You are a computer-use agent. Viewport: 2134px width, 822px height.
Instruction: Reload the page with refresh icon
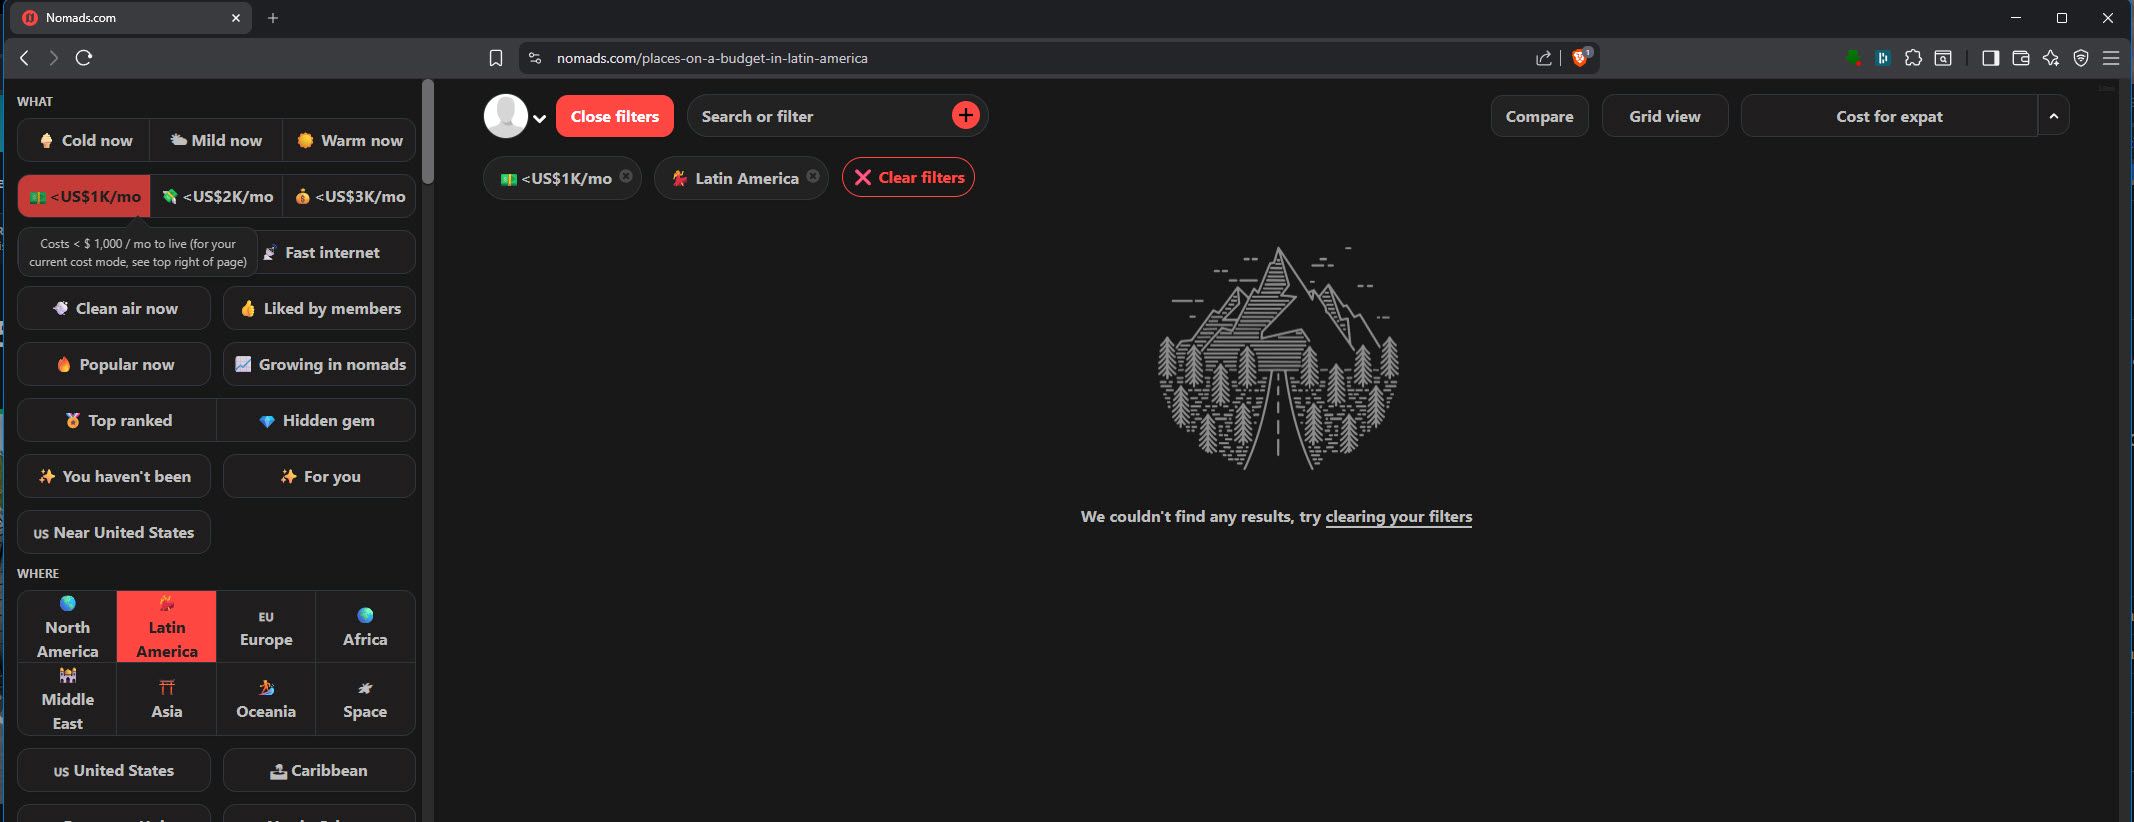84,58
